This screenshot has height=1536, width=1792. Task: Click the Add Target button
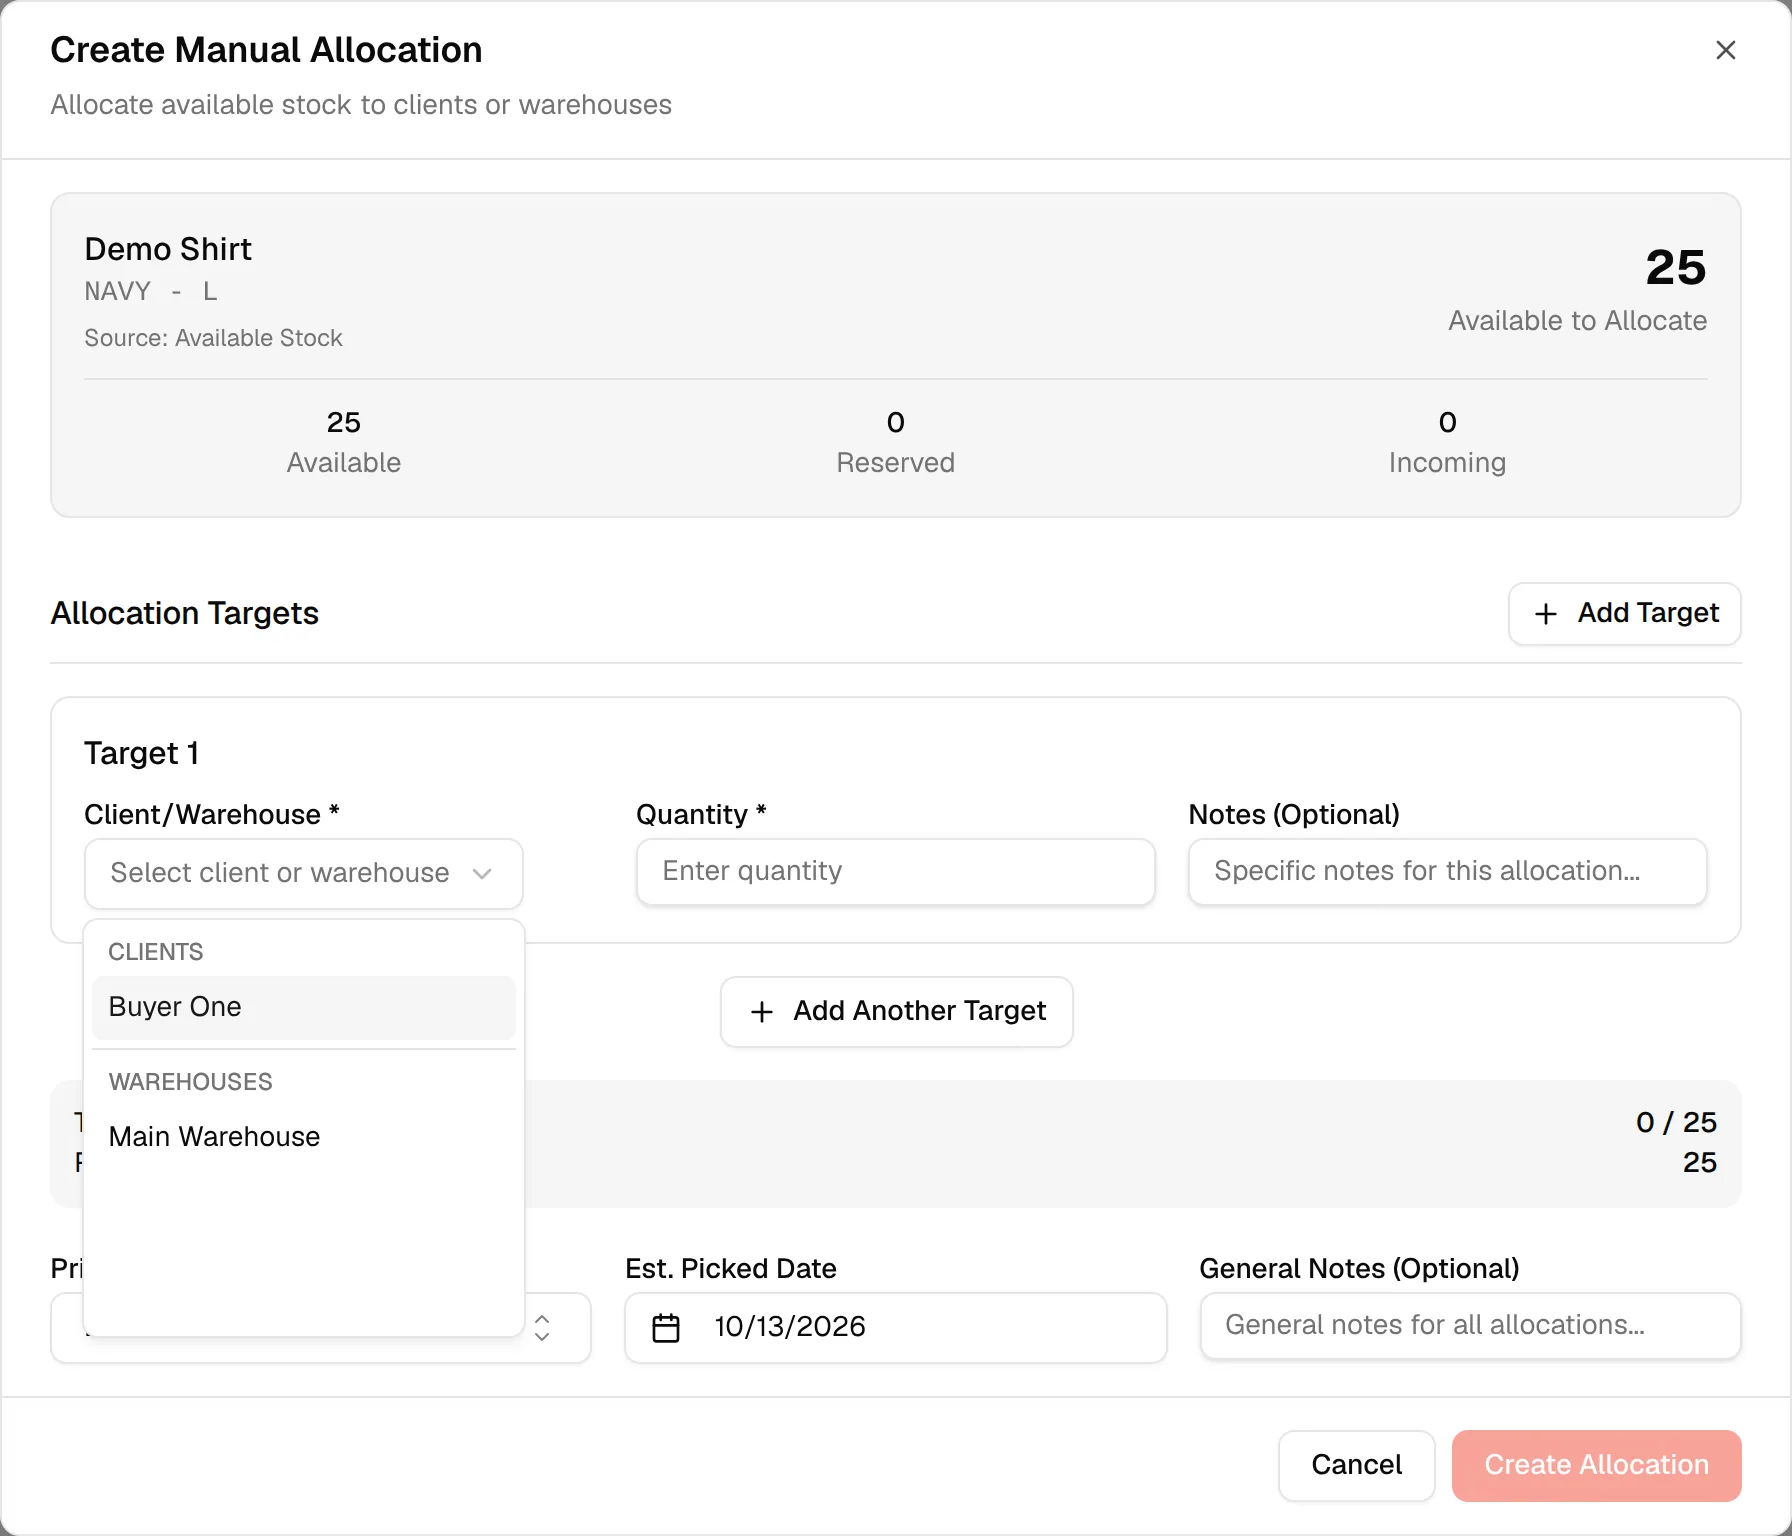pyautogui.click(x=1625, y=613)
